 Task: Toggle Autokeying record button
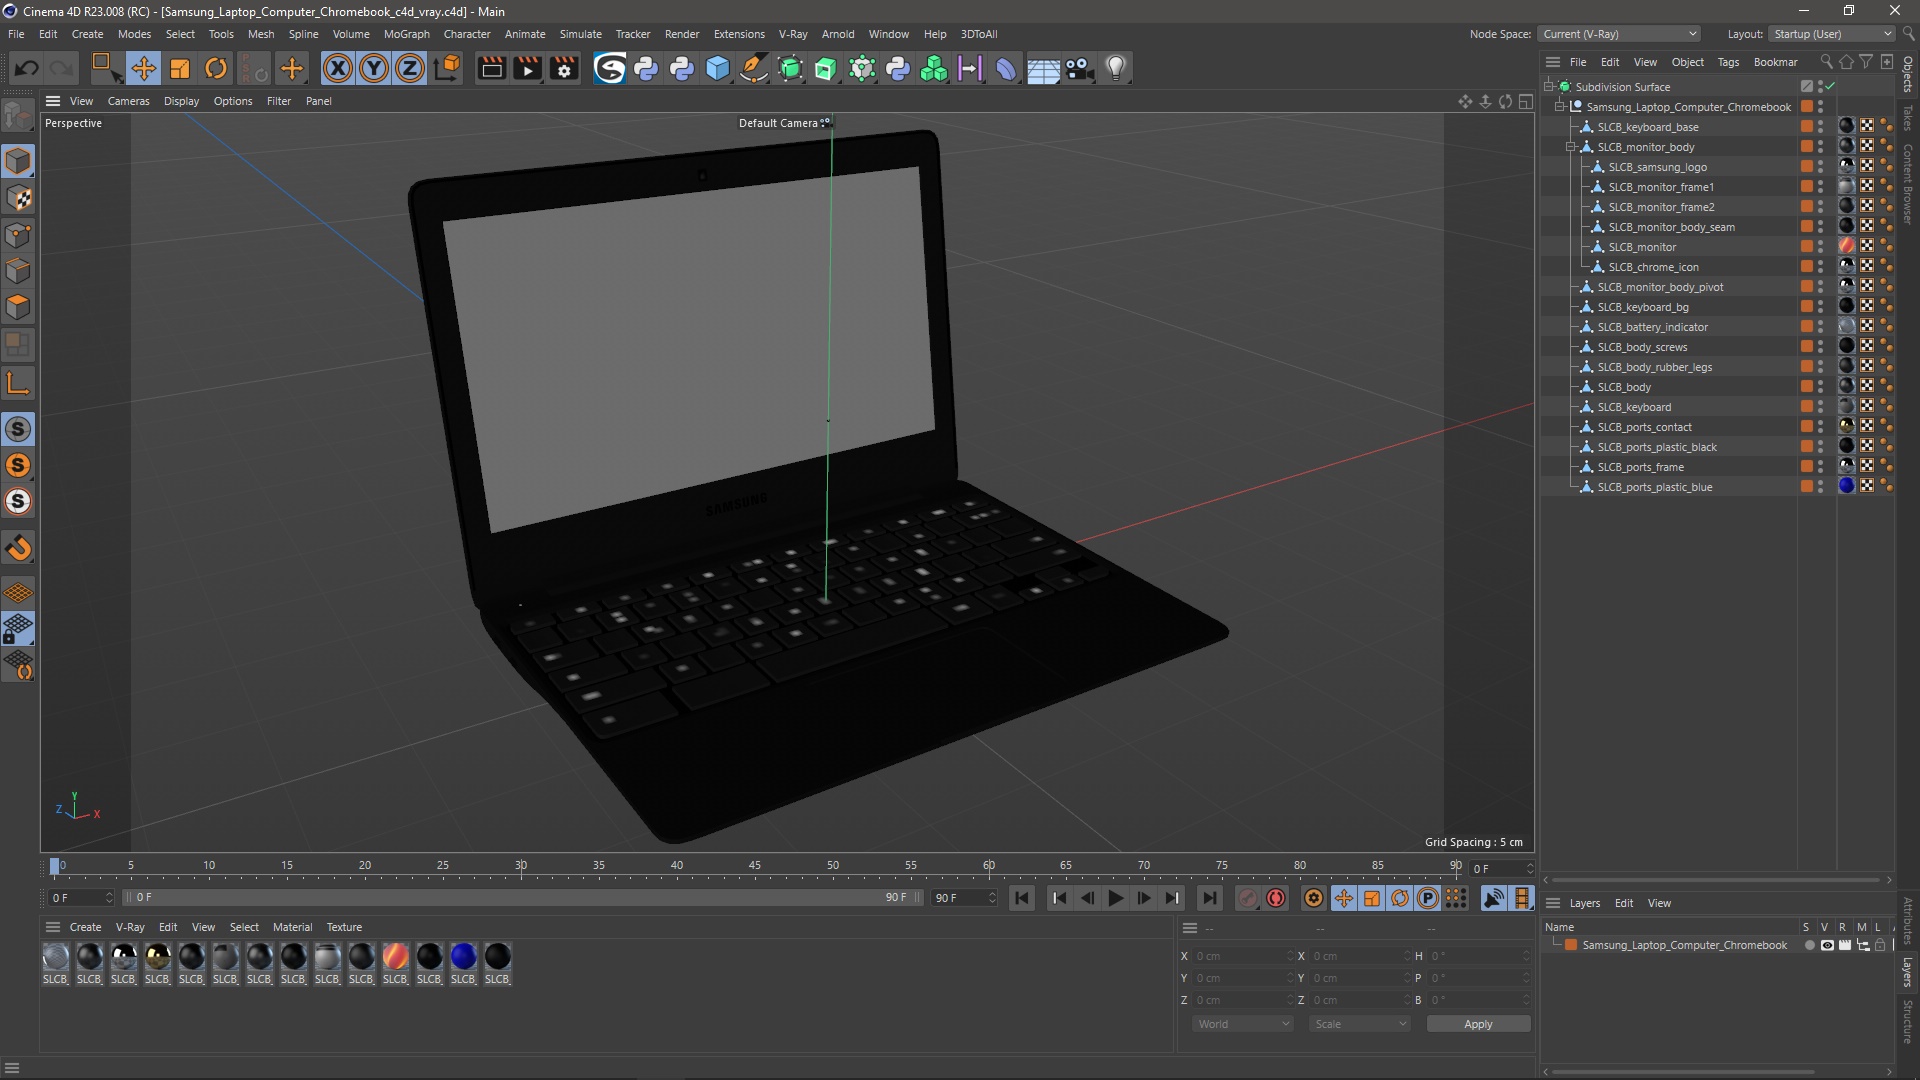(x=1276, y=898)
